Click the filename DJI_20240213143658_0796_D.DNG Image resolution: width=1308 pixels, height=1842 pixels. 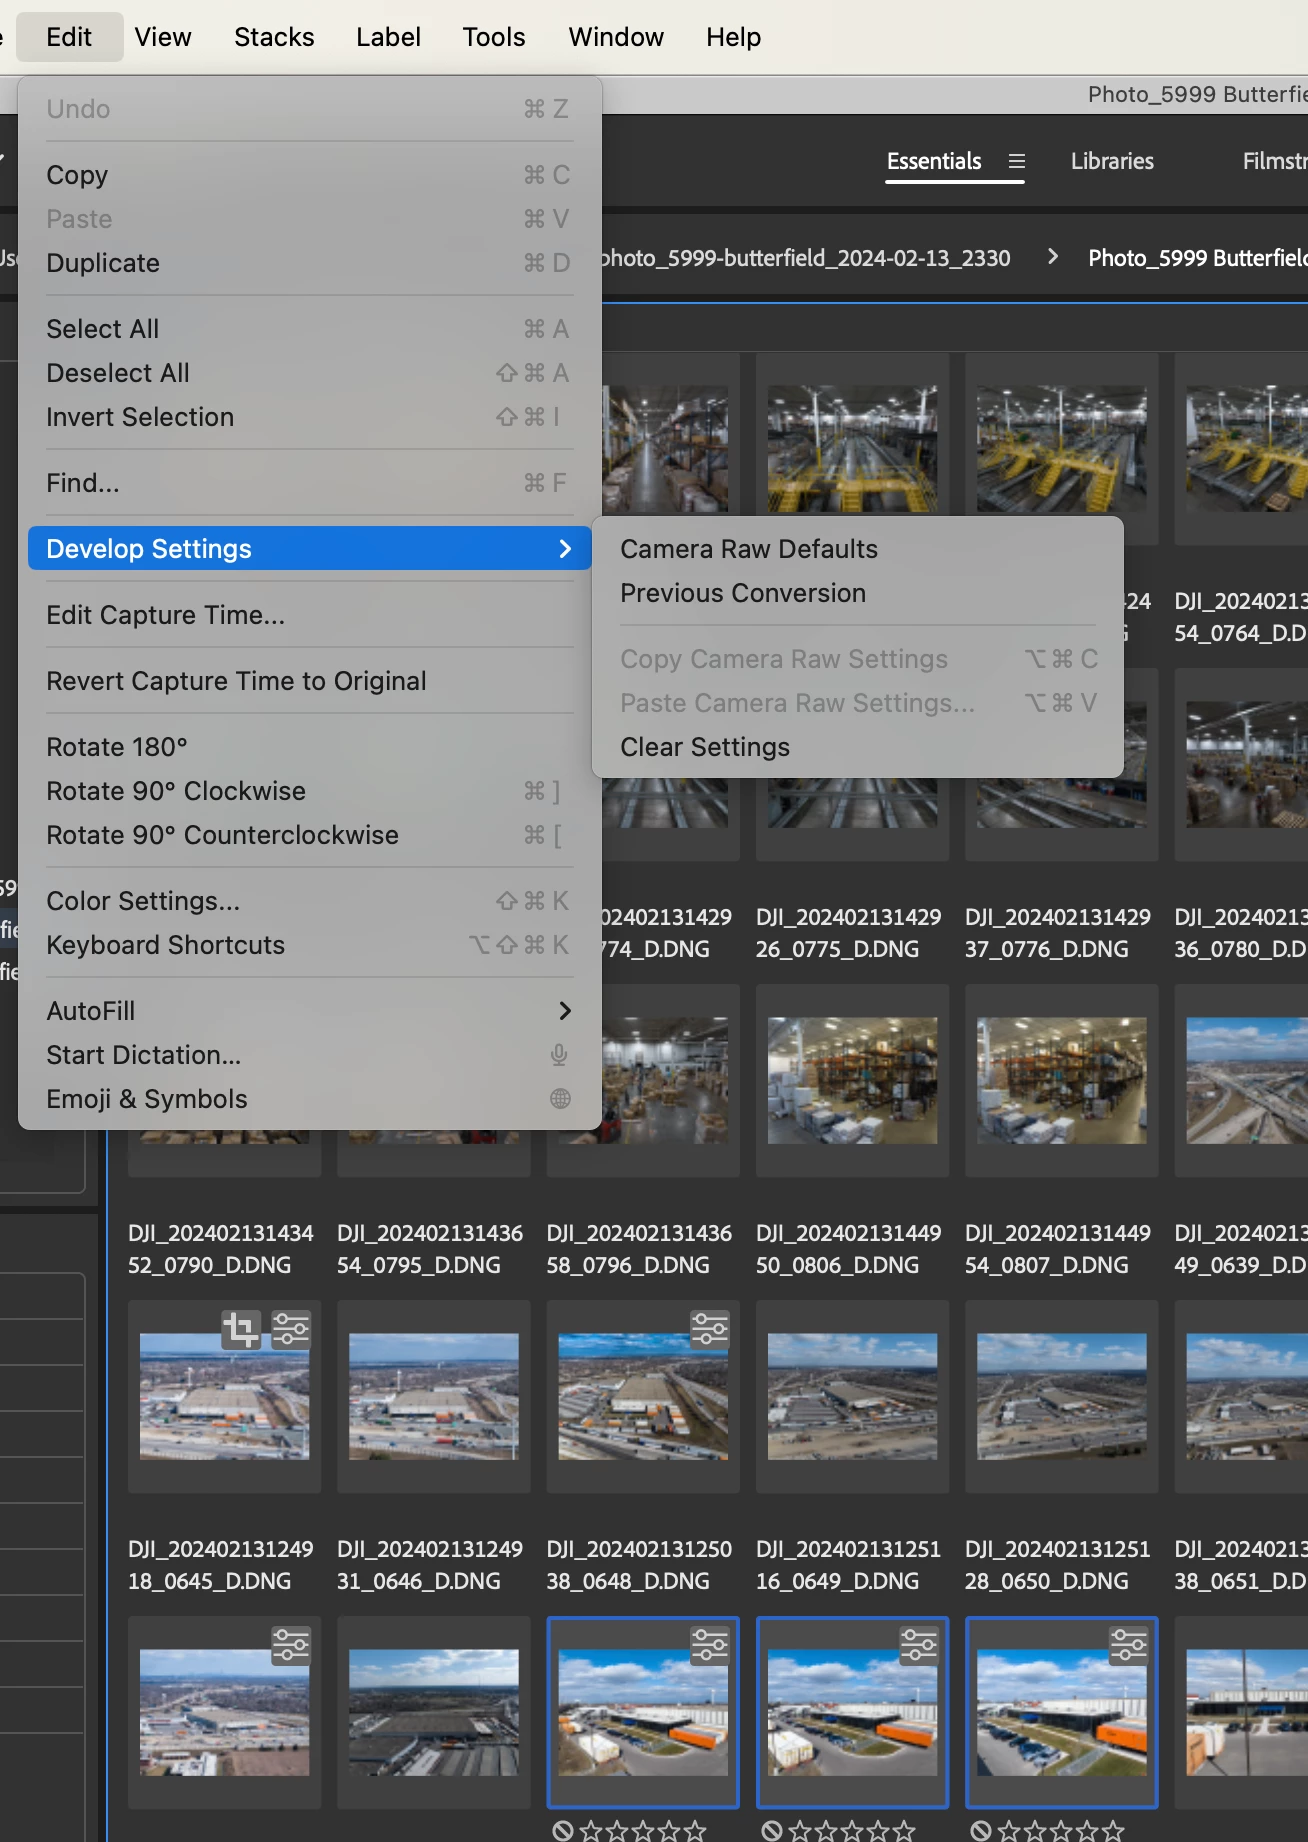tap(640, 1249)
